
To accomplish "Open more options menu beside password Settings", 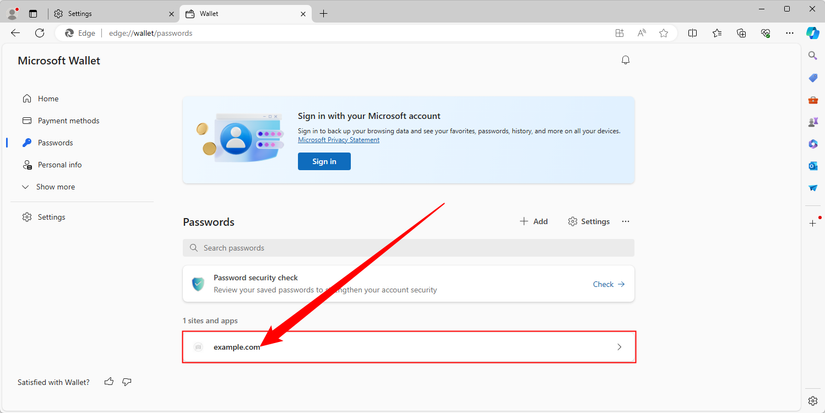I will pyautogui.click(x=626, y=222).
